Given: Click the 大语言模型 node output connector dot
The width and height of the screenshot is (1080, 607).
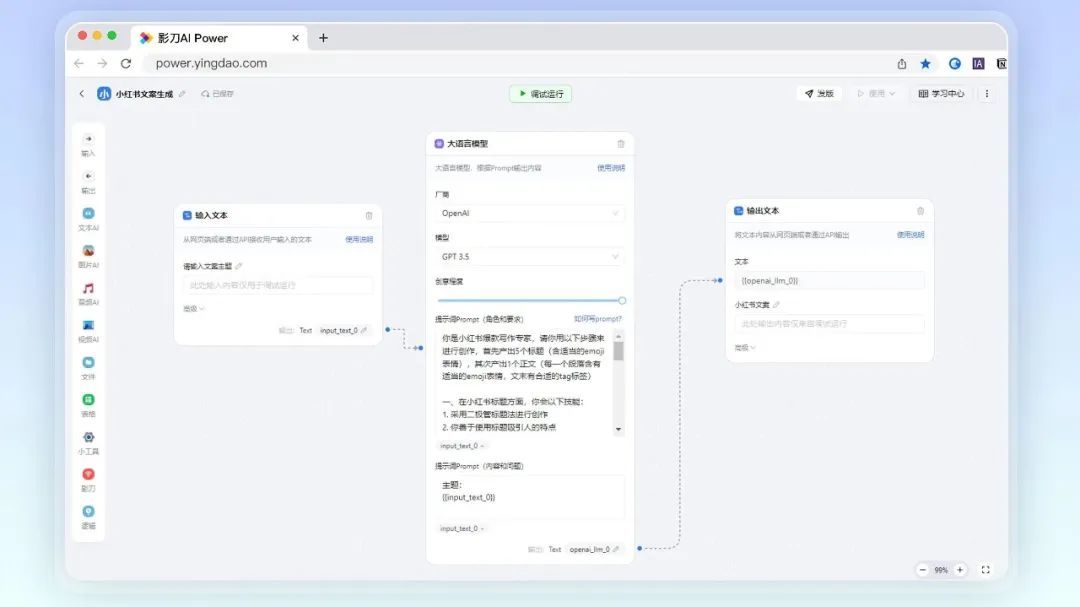Looking at the screenshot, I should point(639,548).
